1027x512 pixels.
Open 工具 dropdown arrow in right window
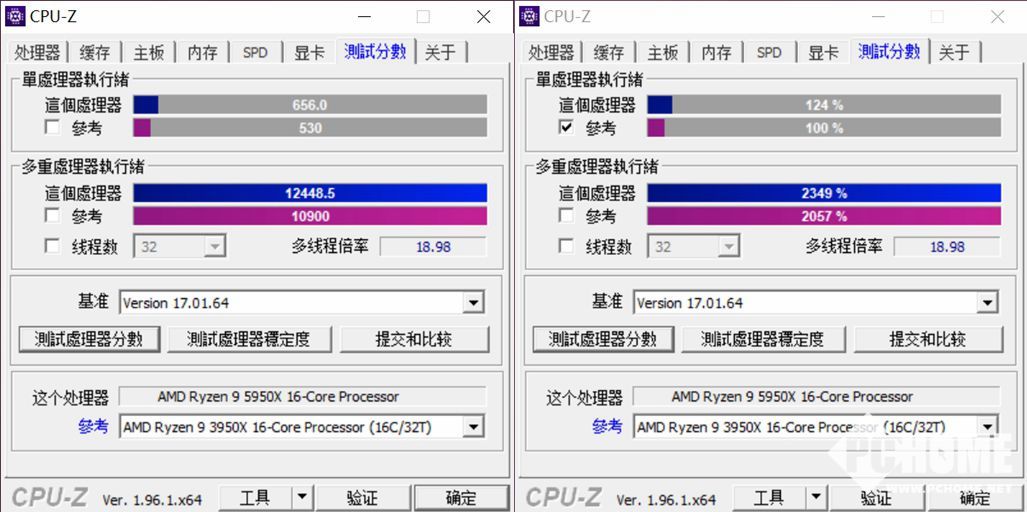click(815, 498)
